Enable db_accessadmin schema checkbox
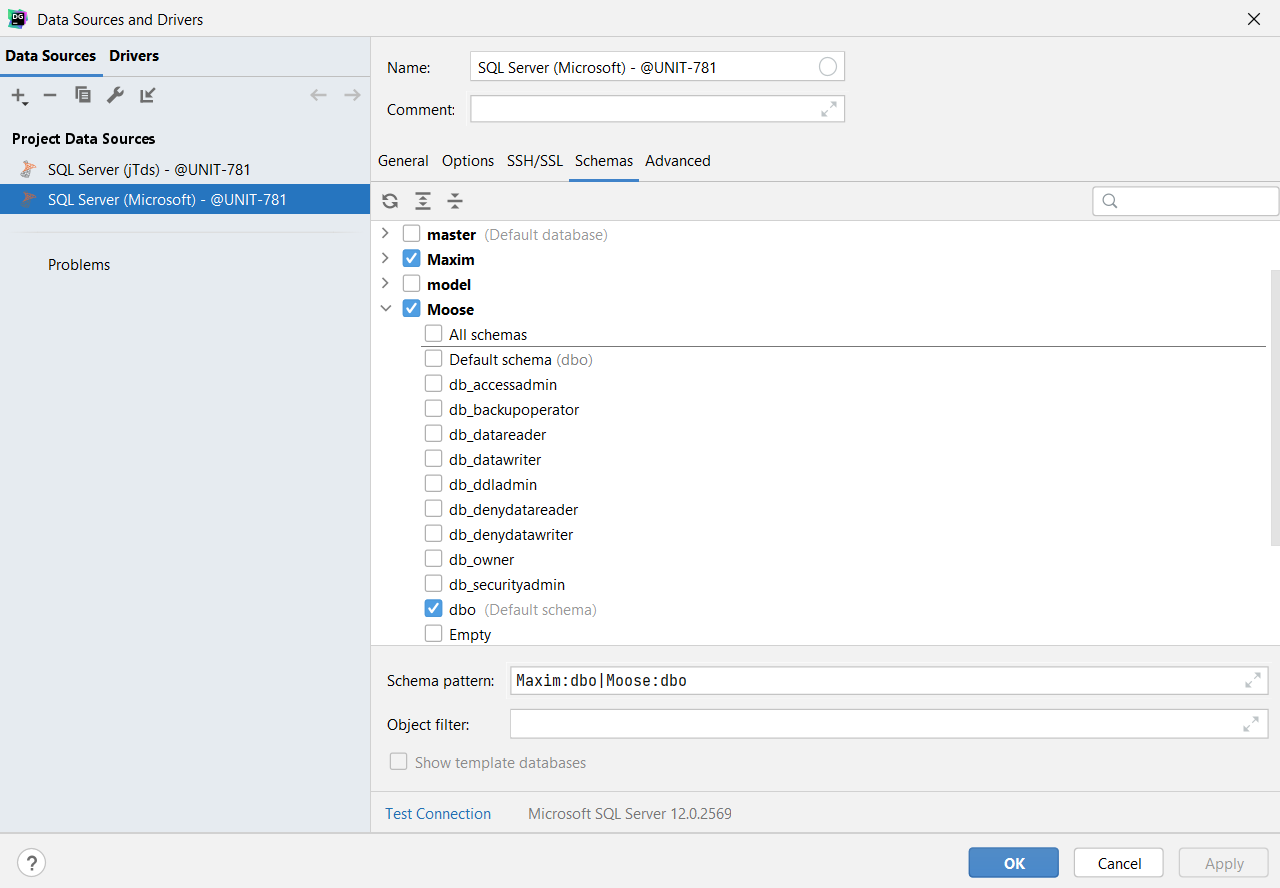 click(433, 384)
